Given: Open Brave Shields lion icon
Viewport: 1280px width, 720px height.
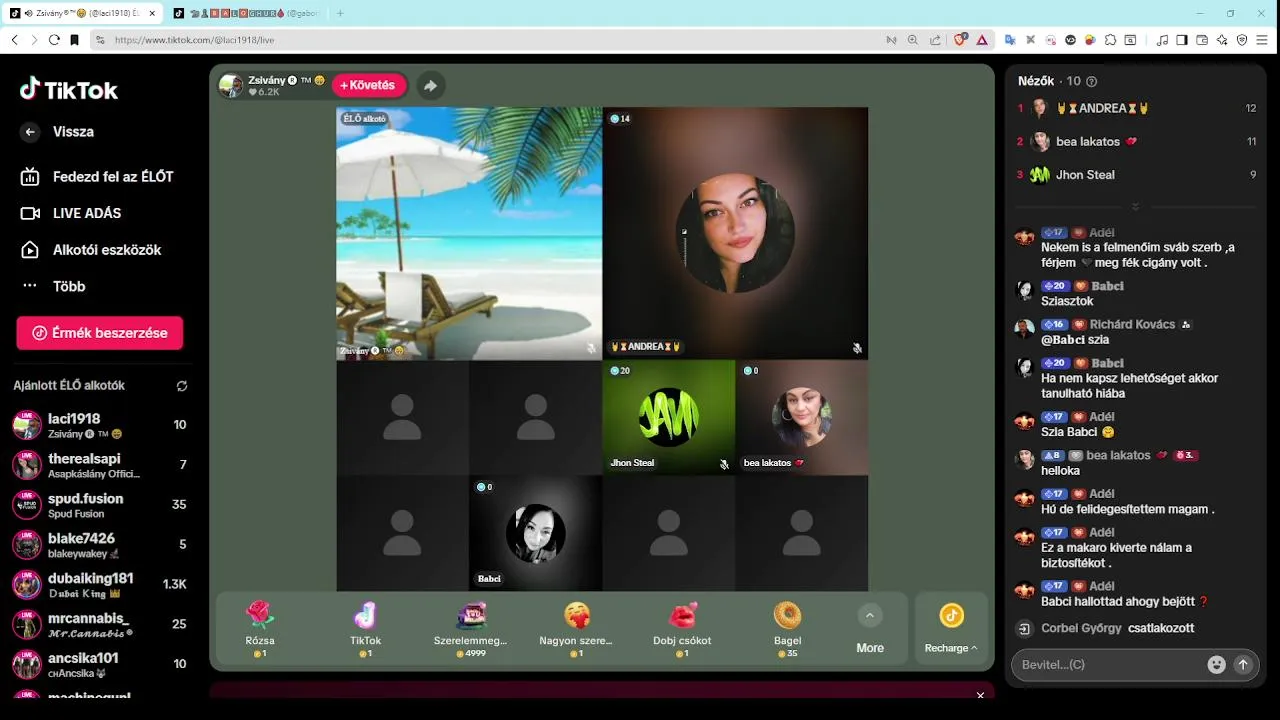Looking at the screenshot, I should point(960,40).
